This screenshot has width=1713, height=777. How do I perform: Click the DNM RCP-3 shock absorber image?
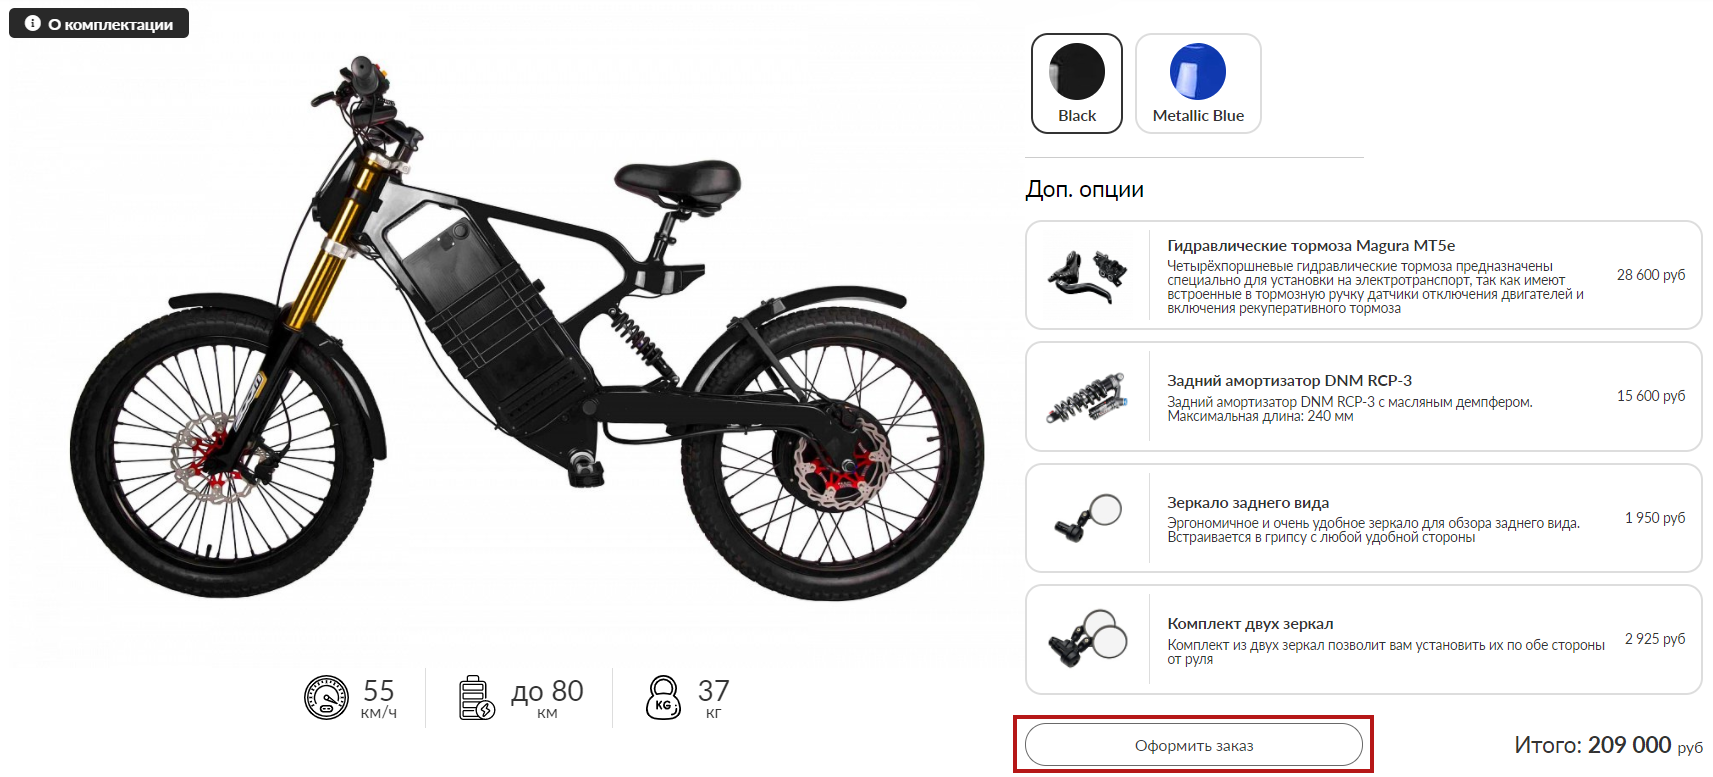(1087, 397)
